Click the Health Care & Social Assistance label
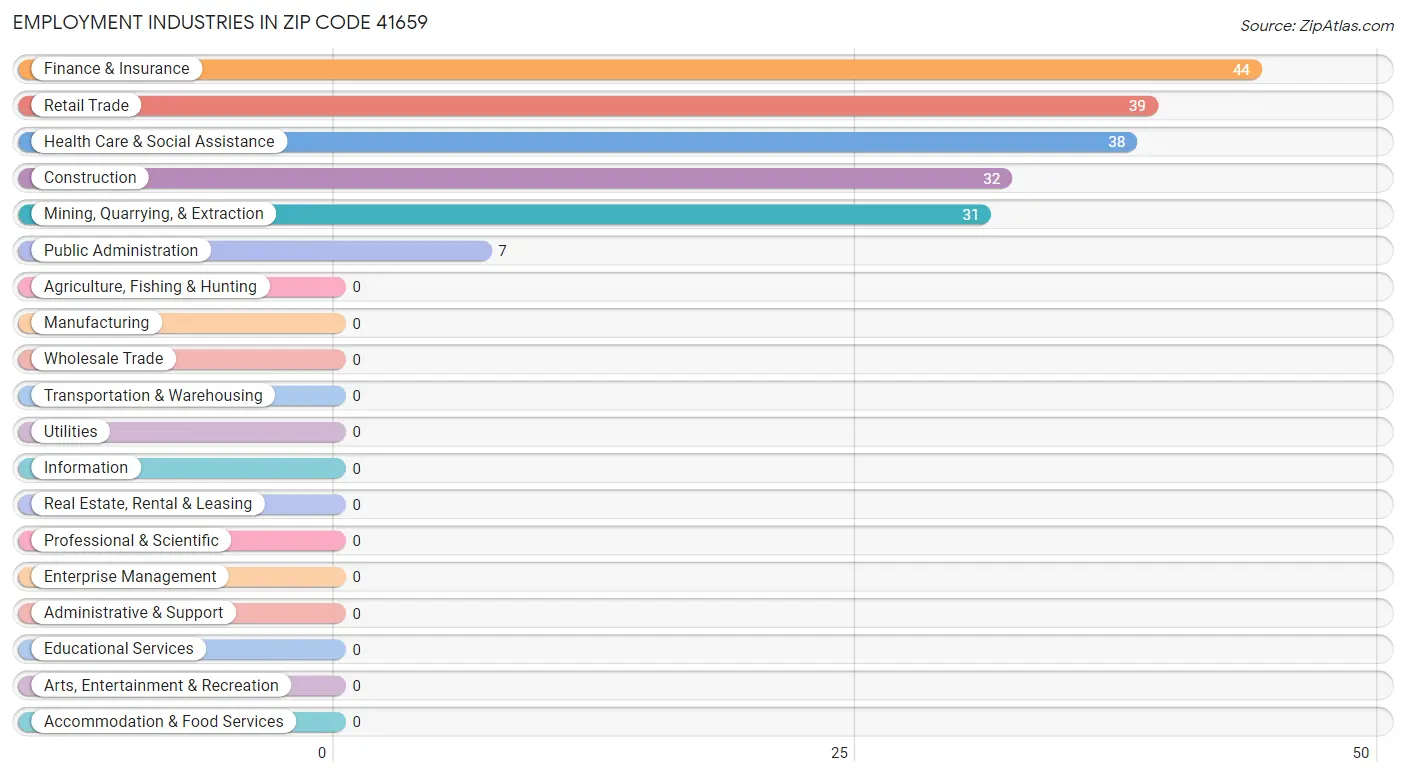Viewport: 1406px width, 776px height. 159,142
